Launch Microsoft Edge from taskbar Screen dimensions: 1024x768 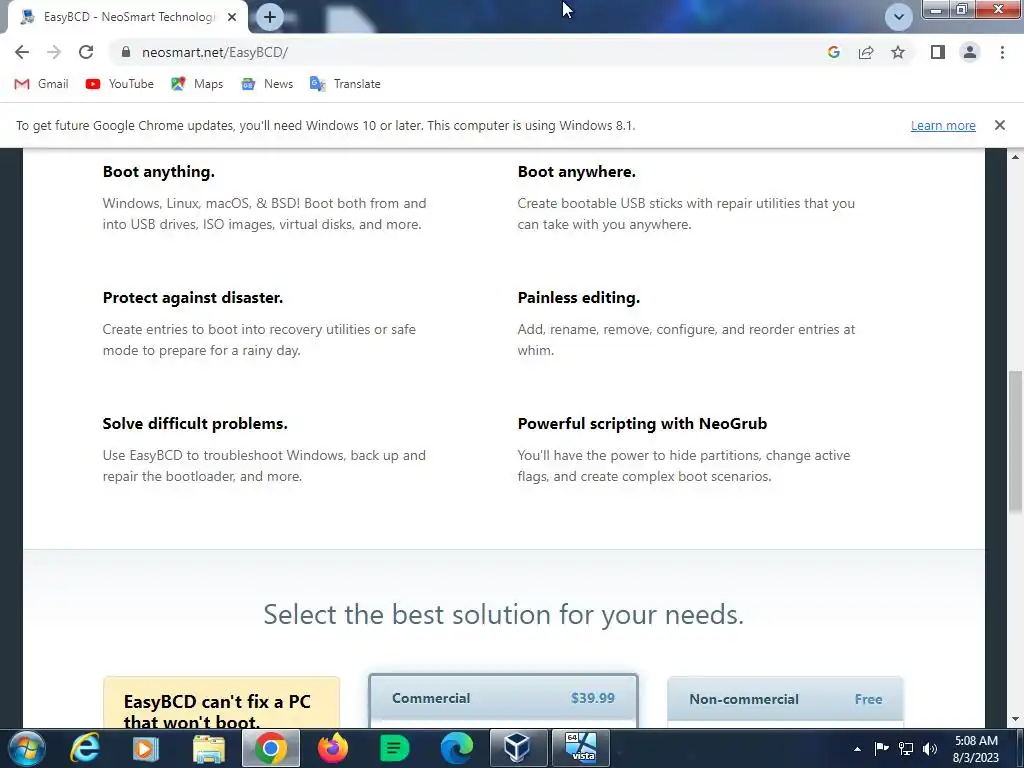456,748
